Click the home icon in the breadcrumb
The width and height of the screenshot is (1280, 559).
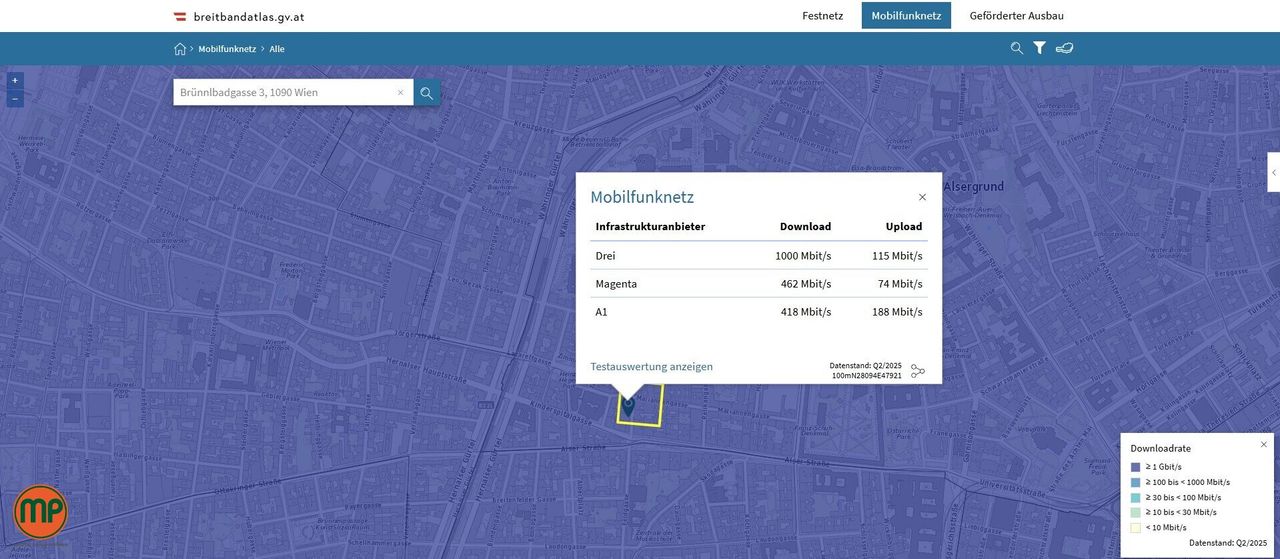coord(180,49)
